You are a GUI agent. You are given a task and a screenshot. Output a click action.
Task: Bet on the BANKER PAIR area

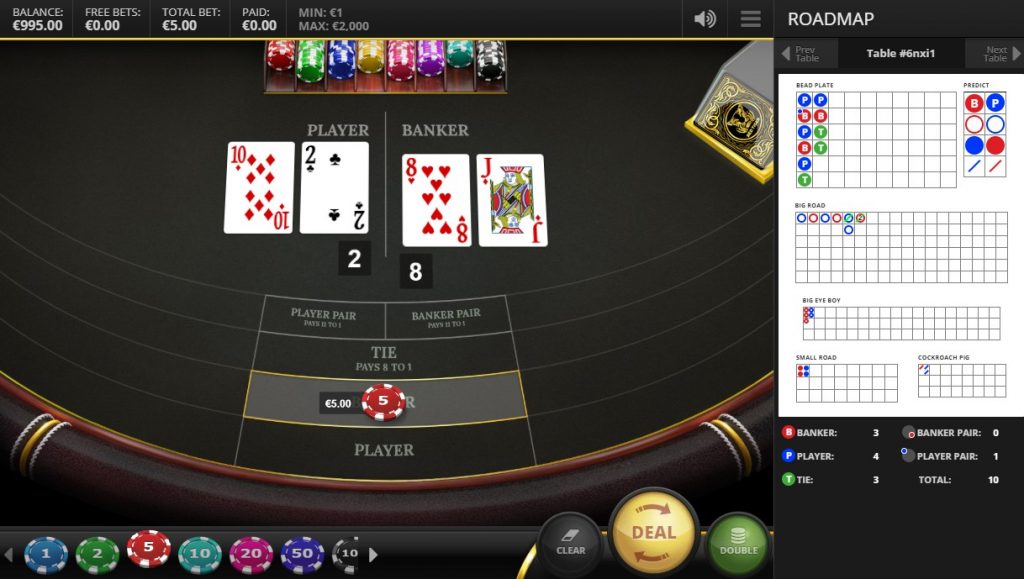click(447, 317)
